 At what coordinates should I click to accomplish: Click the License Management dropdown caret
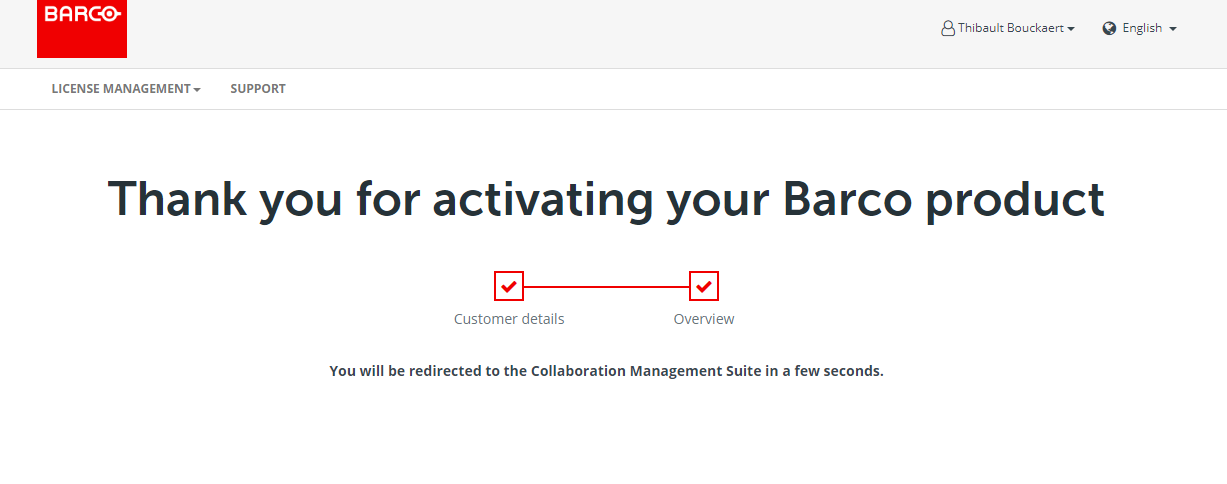(197, 90)
